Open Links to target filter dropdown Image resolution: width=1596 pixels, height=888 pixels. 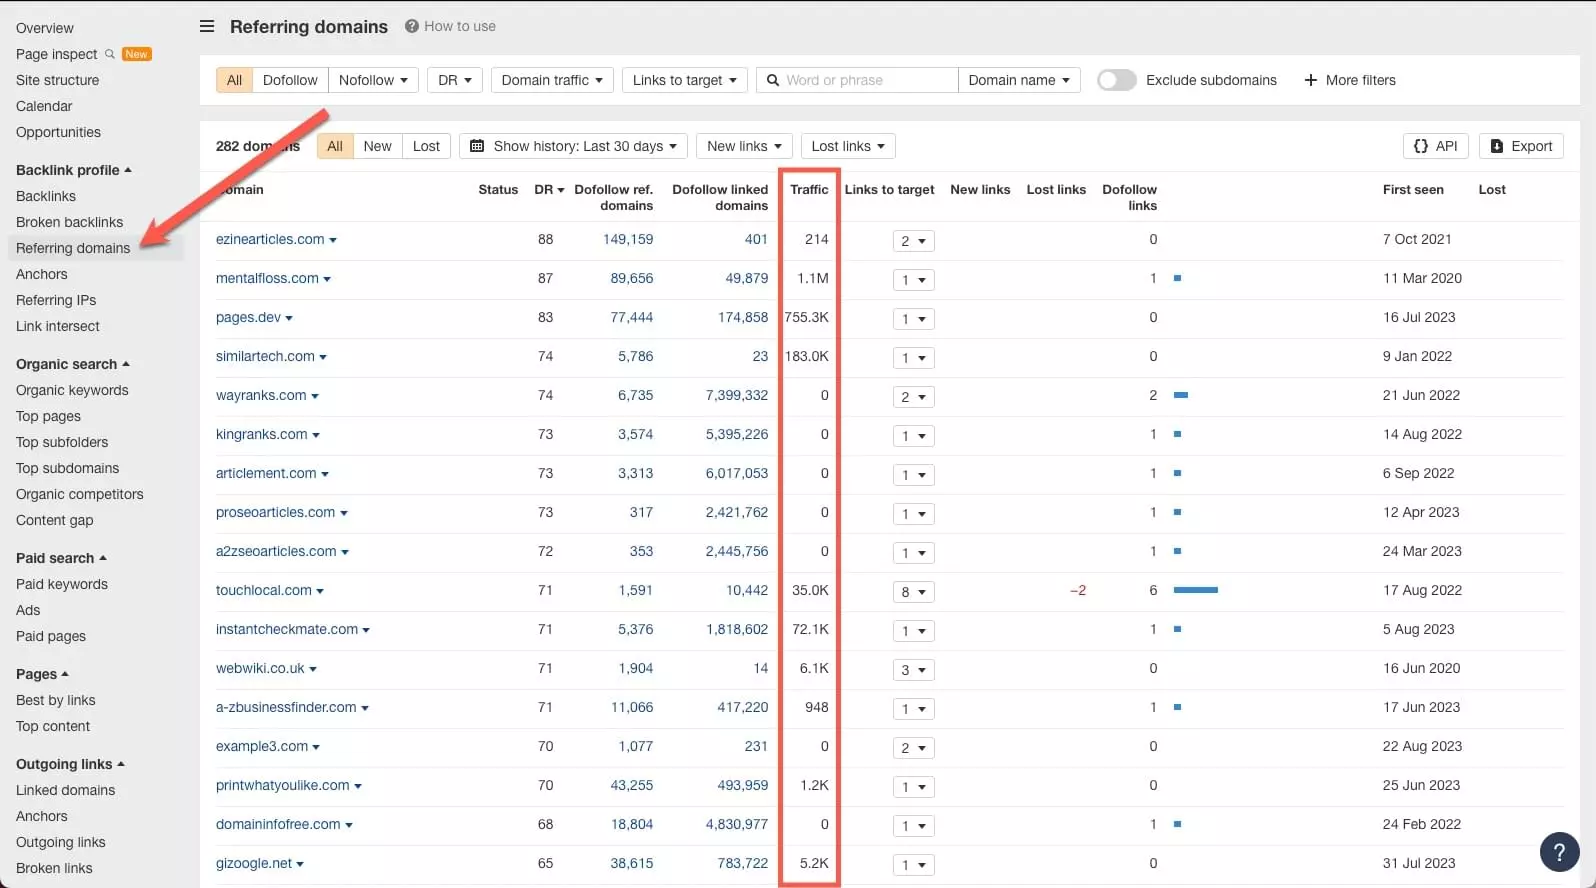tap(685, 80)
